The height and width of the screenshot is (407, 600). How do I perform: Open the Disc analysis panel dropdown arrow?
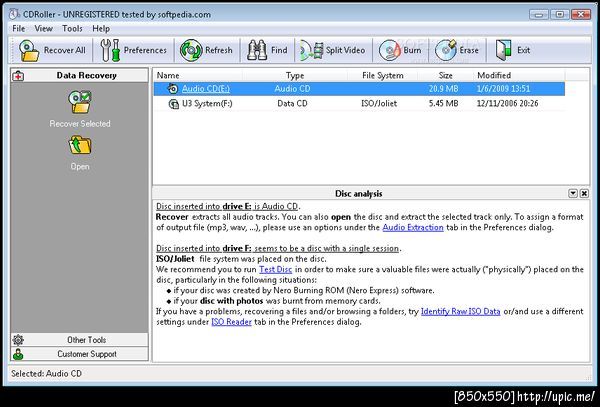point(573,194)
